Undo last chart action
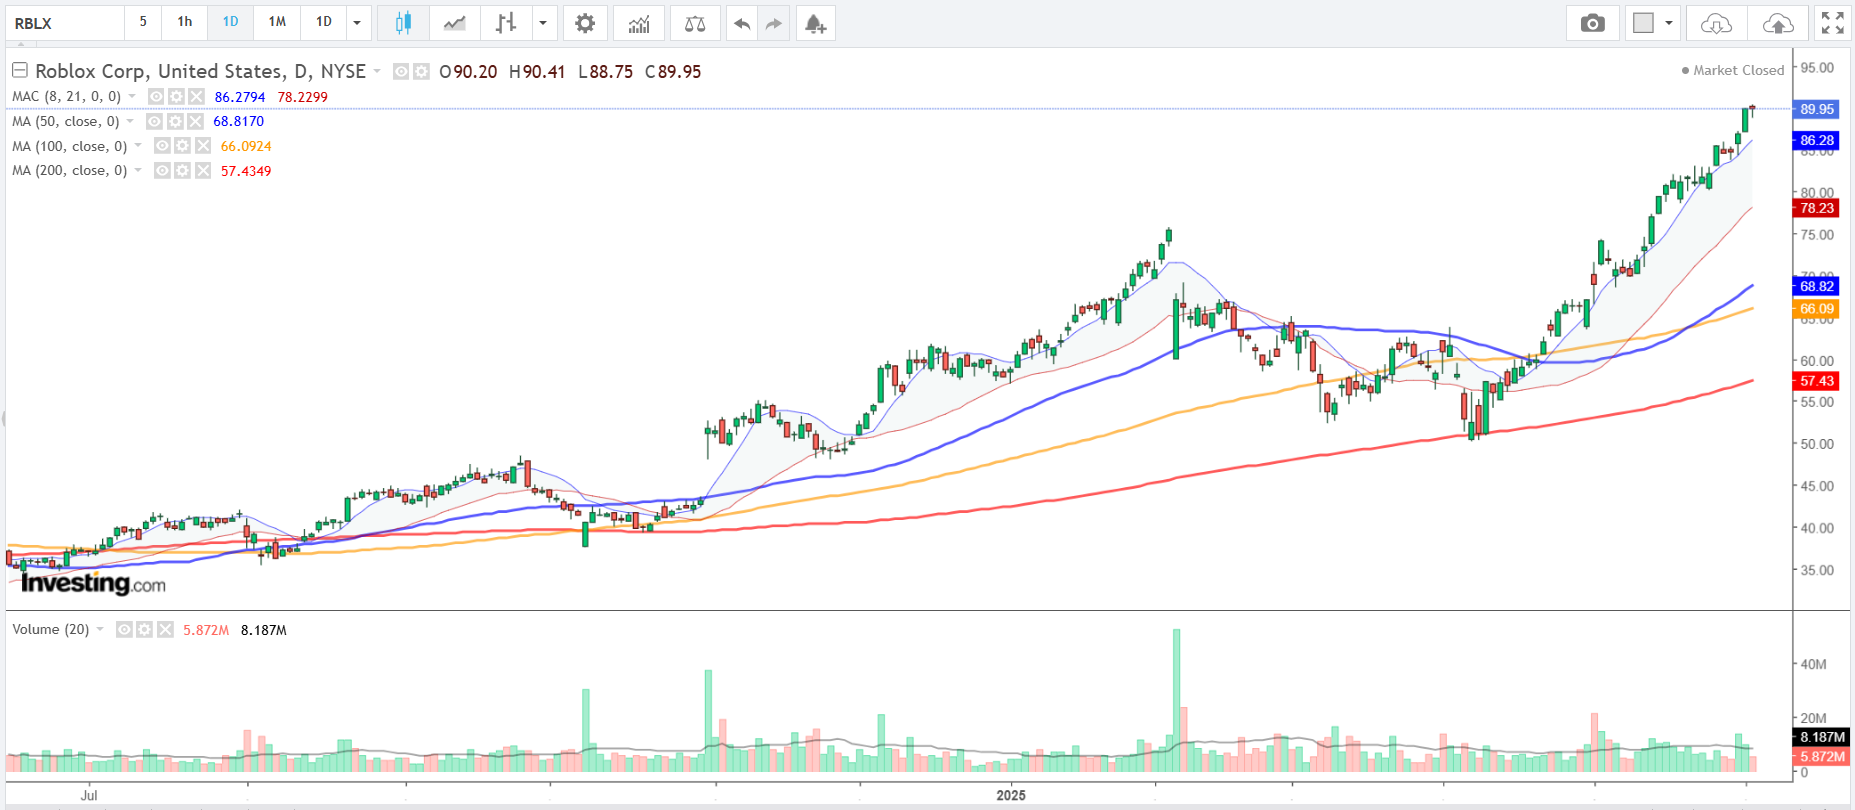Image resolution: width=1855 pixels, height=810 pixels. [741, 23]
